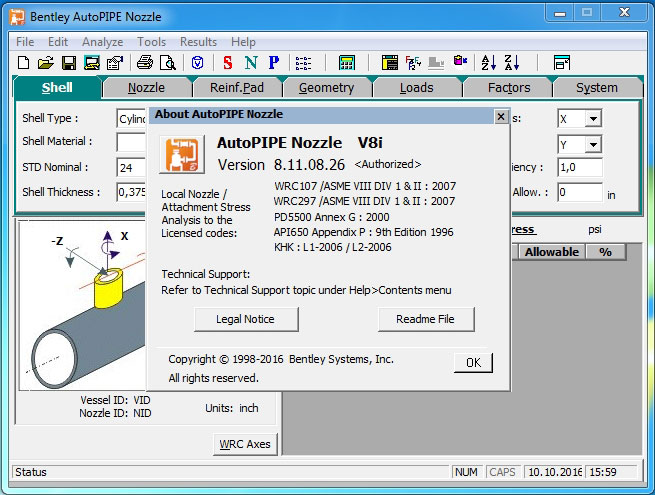Click the 10.10.2016 date in status bar
The height and width of the screenshot is (495, 655).
coord(554,472)
